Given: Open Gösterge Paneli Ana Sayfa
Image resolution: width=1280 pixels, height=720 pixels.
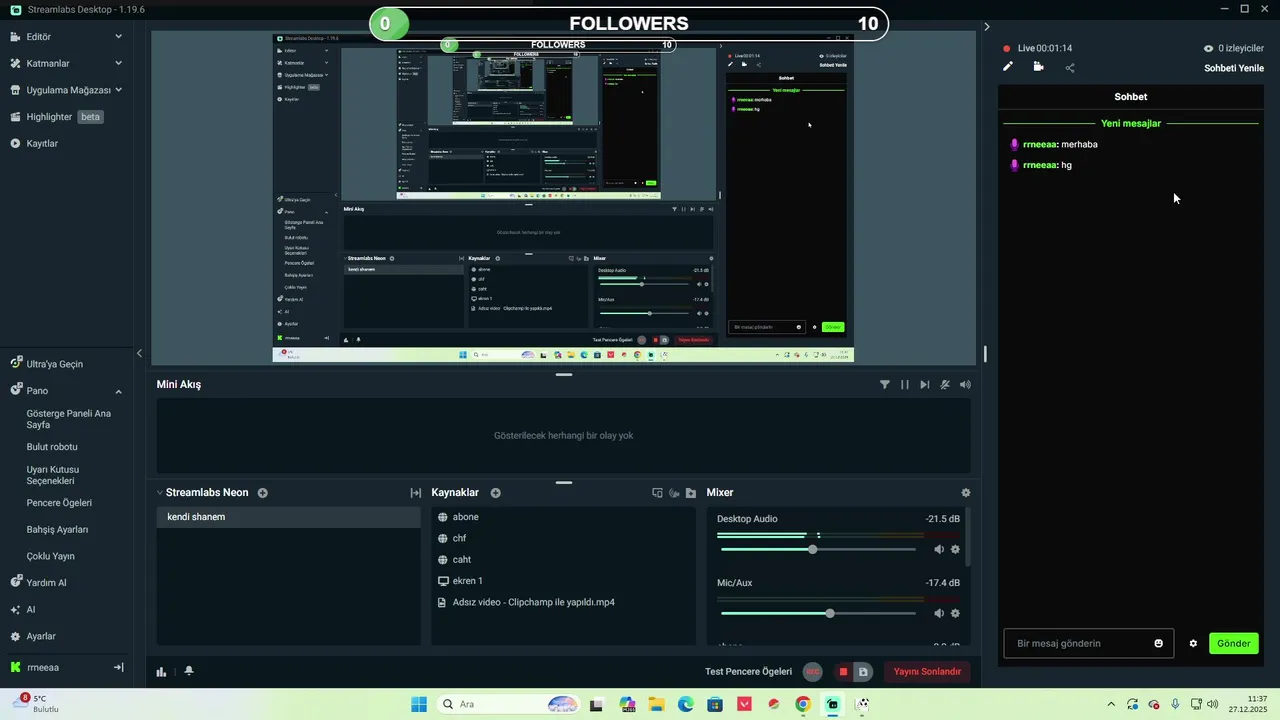Looking at the screenshot, I should [68, 419].
